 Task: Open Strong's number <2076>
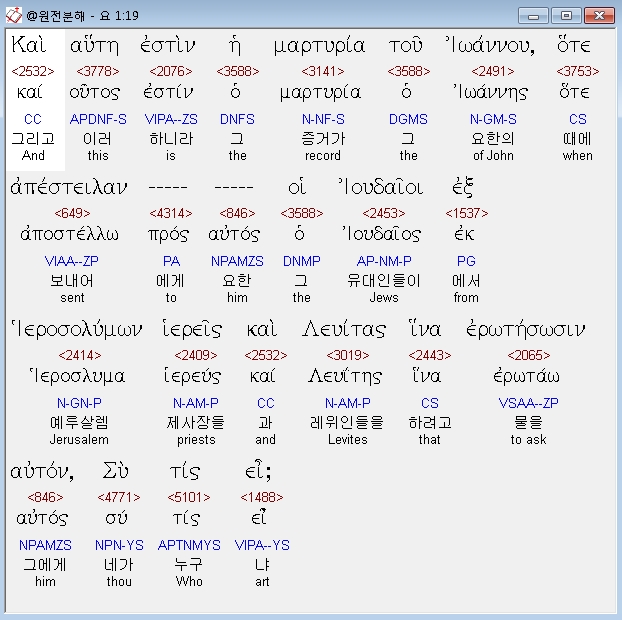click(x=171, y=71)
